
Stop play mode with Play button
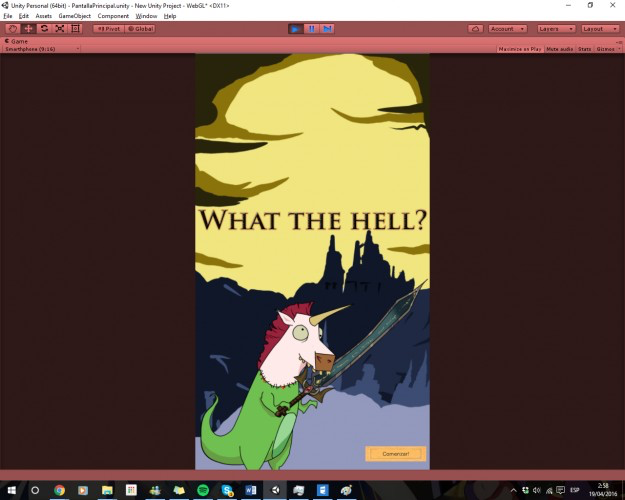pos(295,29)
